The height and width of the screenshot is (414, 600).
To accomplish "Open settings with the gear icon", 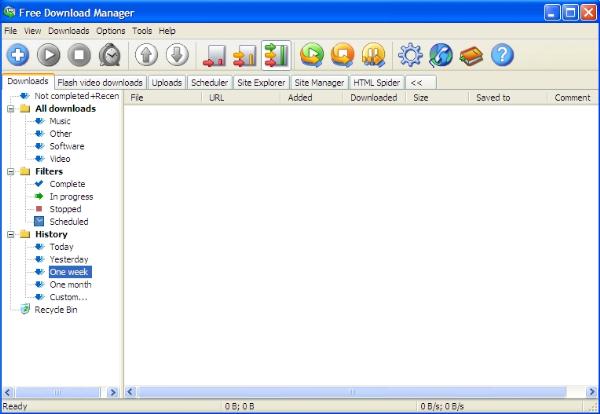I will [410, 55].
